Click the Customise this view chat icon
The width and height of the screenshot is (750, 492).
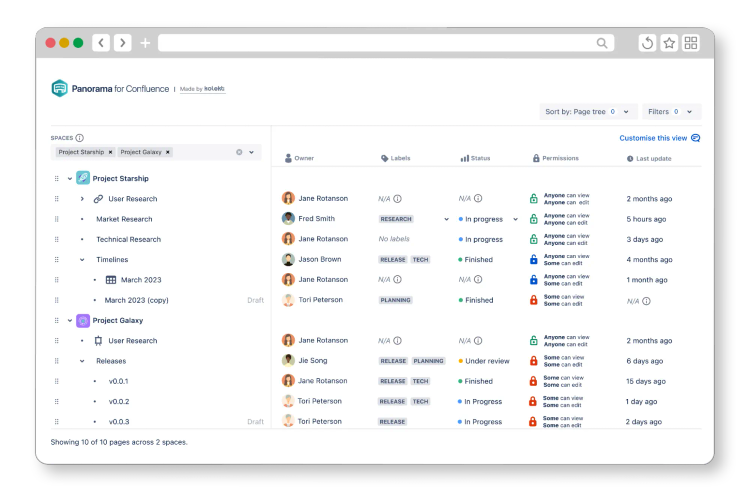tap(696, 138)
